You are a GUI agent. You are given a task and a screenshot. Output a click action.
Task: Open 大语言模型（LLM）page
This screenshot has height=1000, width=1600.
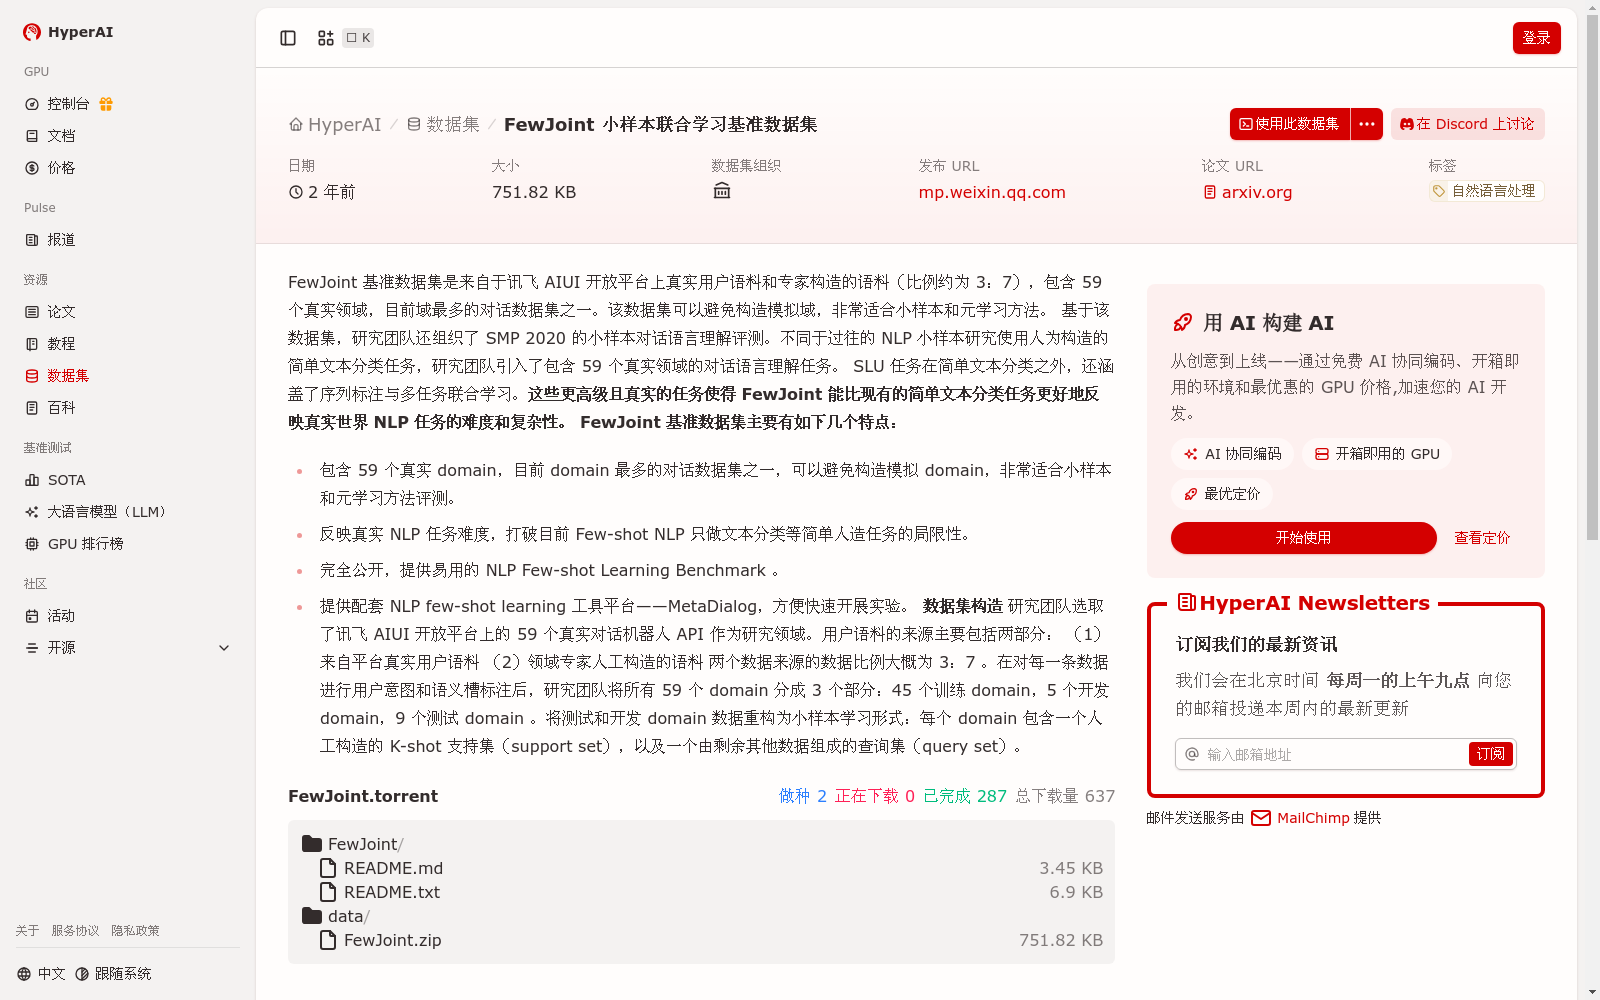[95, 512]
